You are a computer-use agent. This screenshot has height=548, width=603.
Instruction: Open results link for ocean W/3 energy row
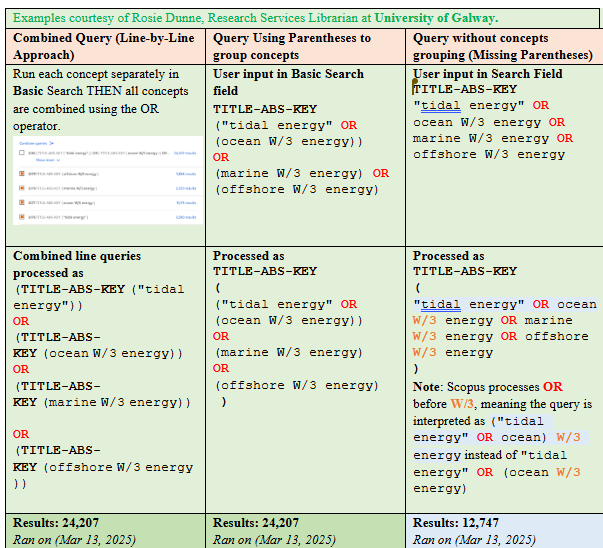point(185,202)
